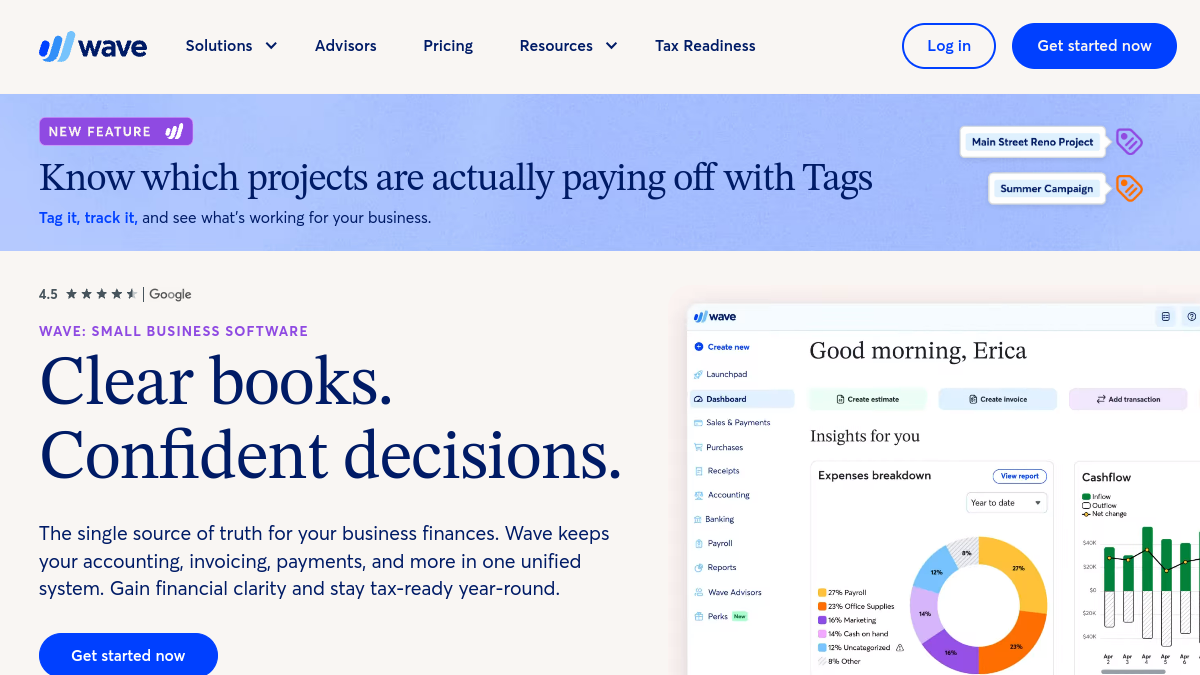
Task: Click the purple Marketing legend swatch
Action: point(822,620)
